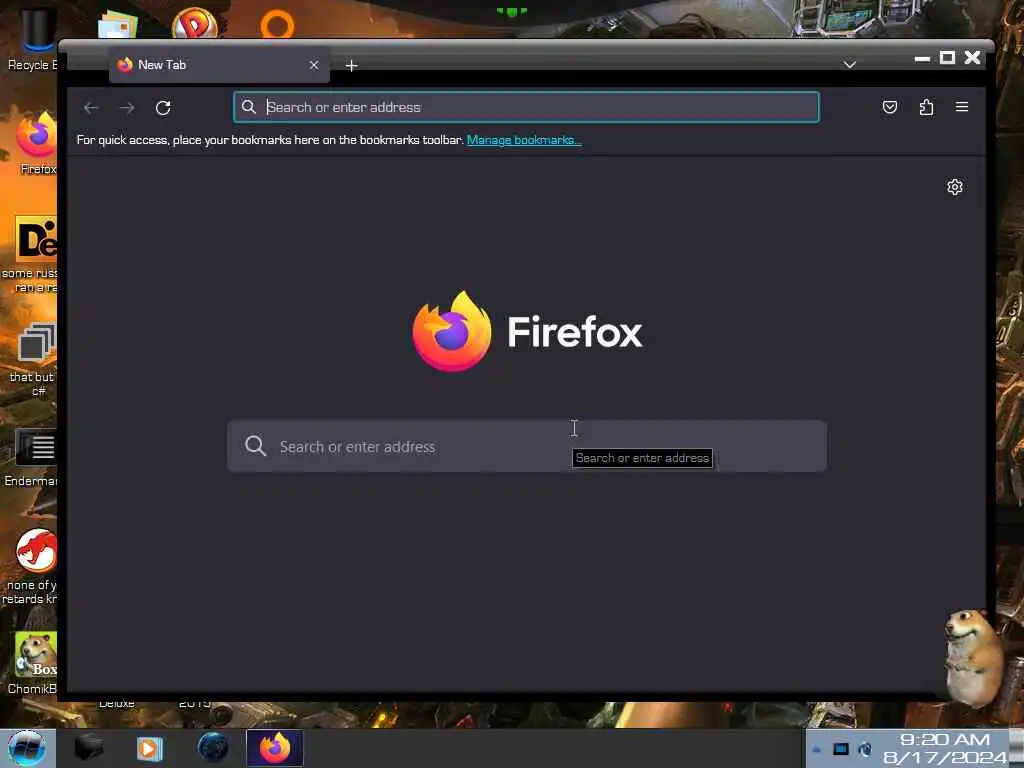Open the new tab personalize gear icon

(x=955, y=187)
